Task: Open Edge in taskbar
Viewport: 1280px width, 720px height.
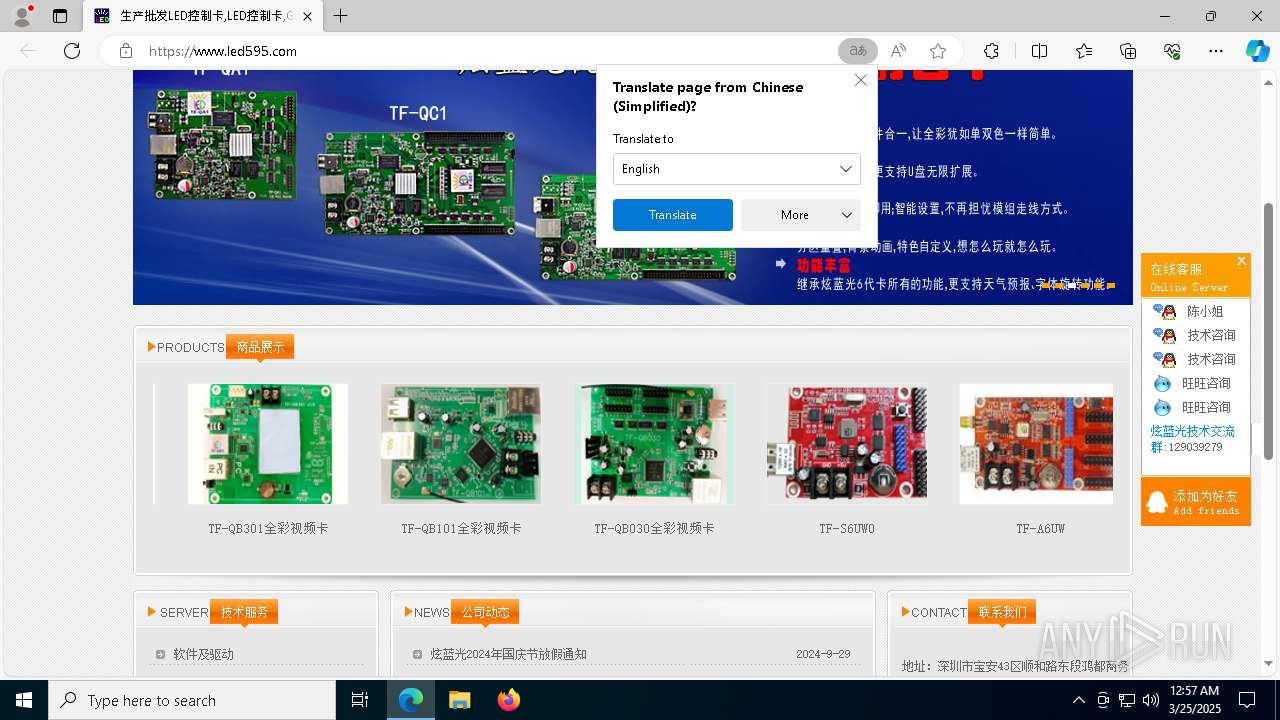Action: (x=411, y=700)
